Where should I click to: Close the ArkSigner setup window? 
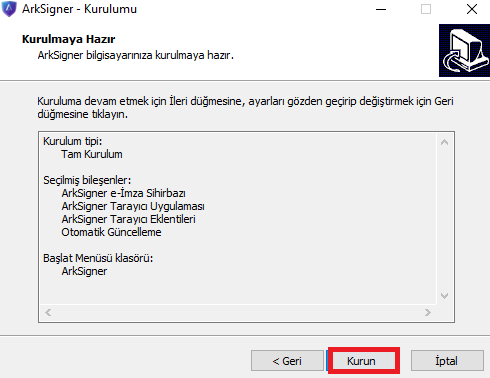472,9
